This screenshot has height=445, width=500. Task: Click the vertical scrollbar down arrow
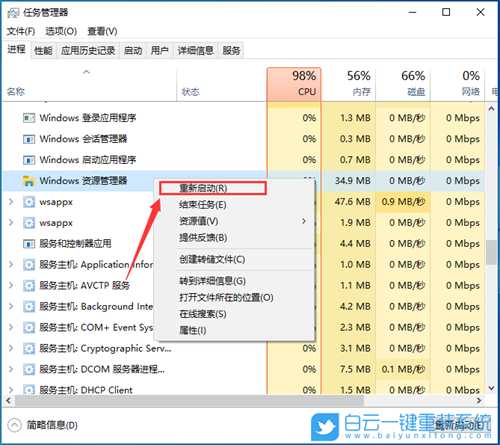491,388
